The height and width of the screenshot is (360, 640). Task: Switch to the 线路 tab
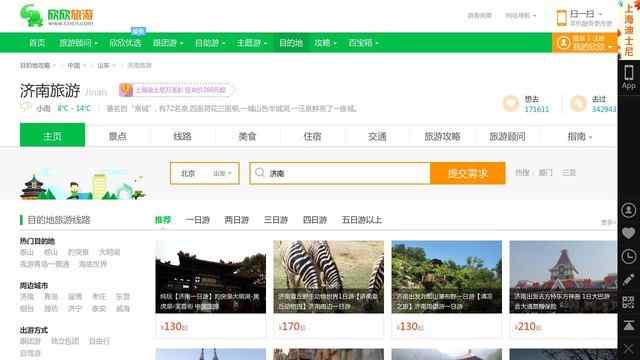click(x=182, y=136)
